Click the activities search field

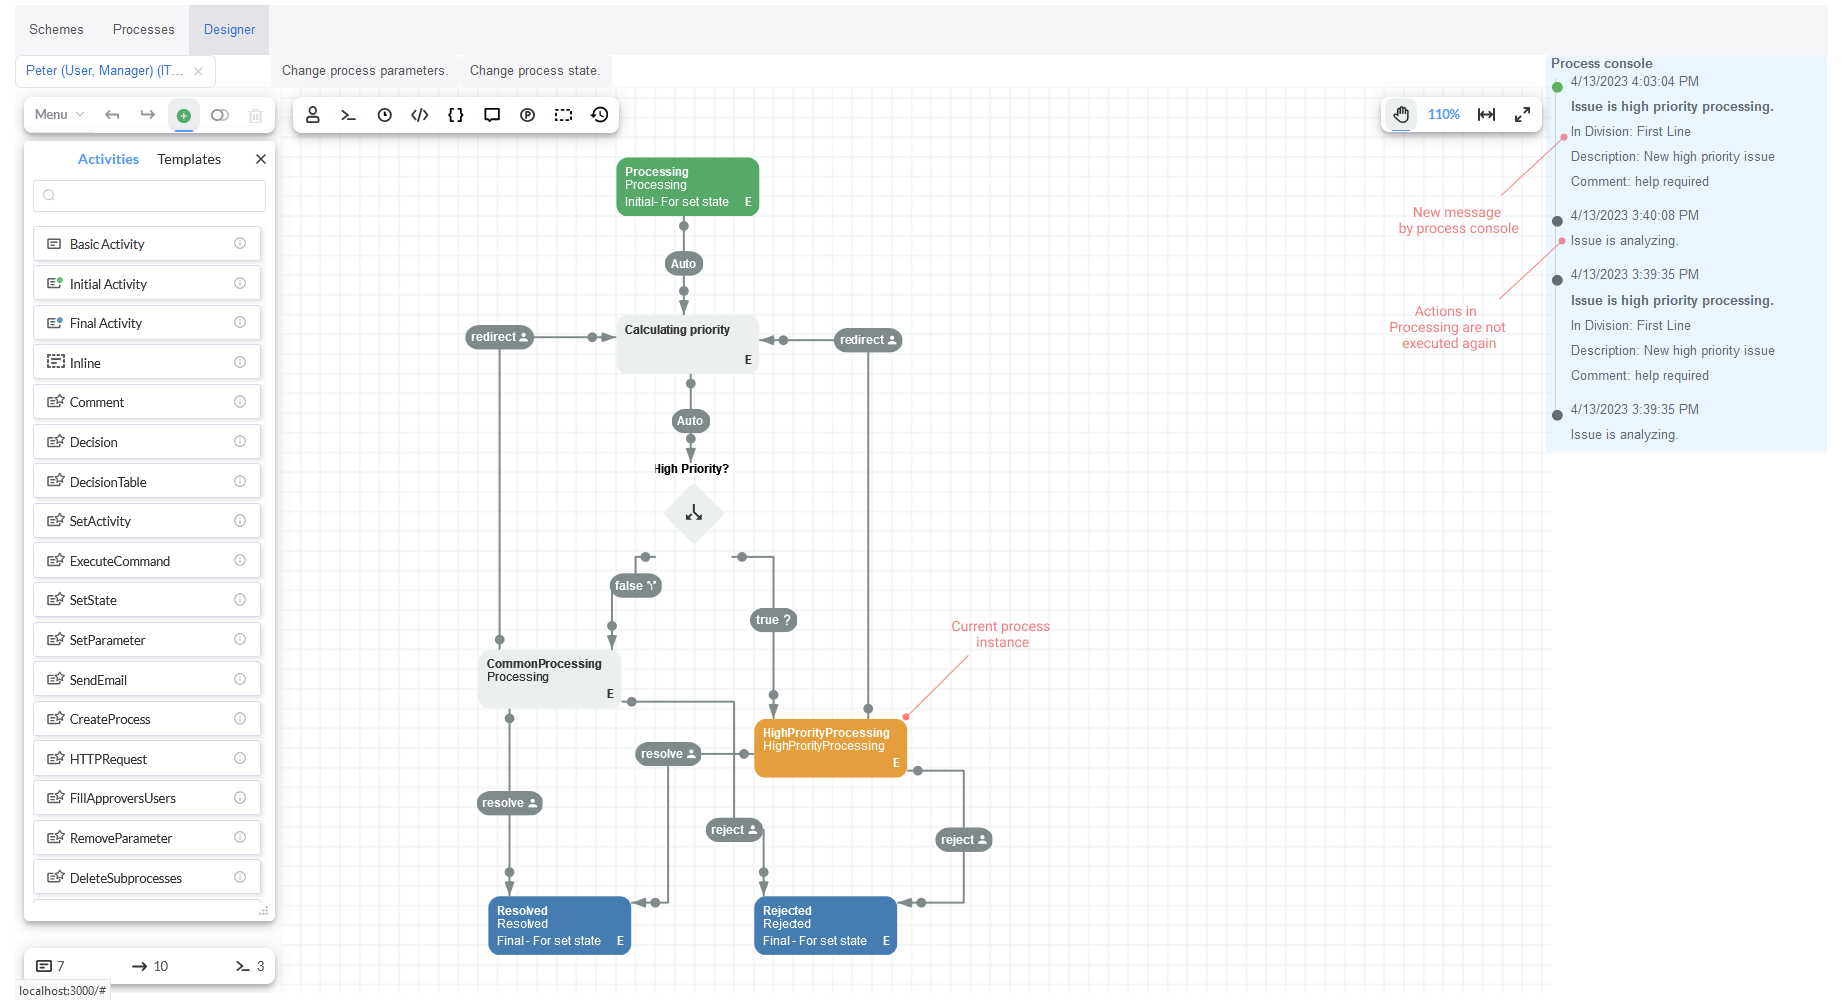click(x=149, y=196)
